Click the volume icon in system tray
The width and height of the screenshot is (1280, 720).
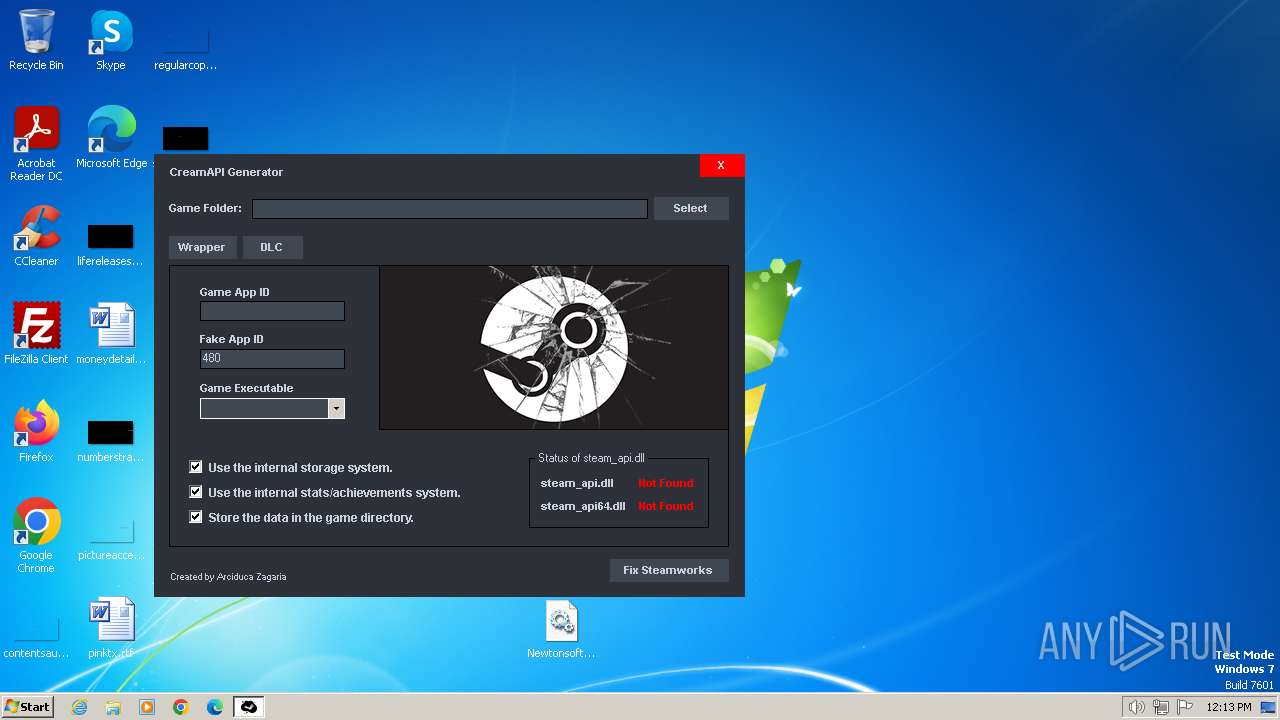point(1136,707)
